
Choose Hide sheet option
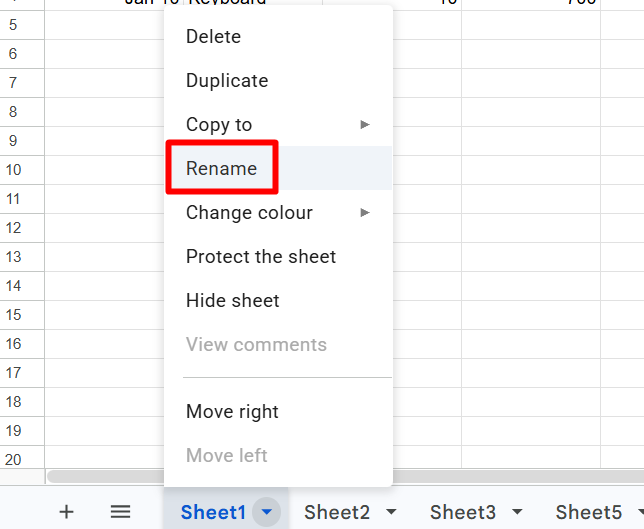(278, 300)
